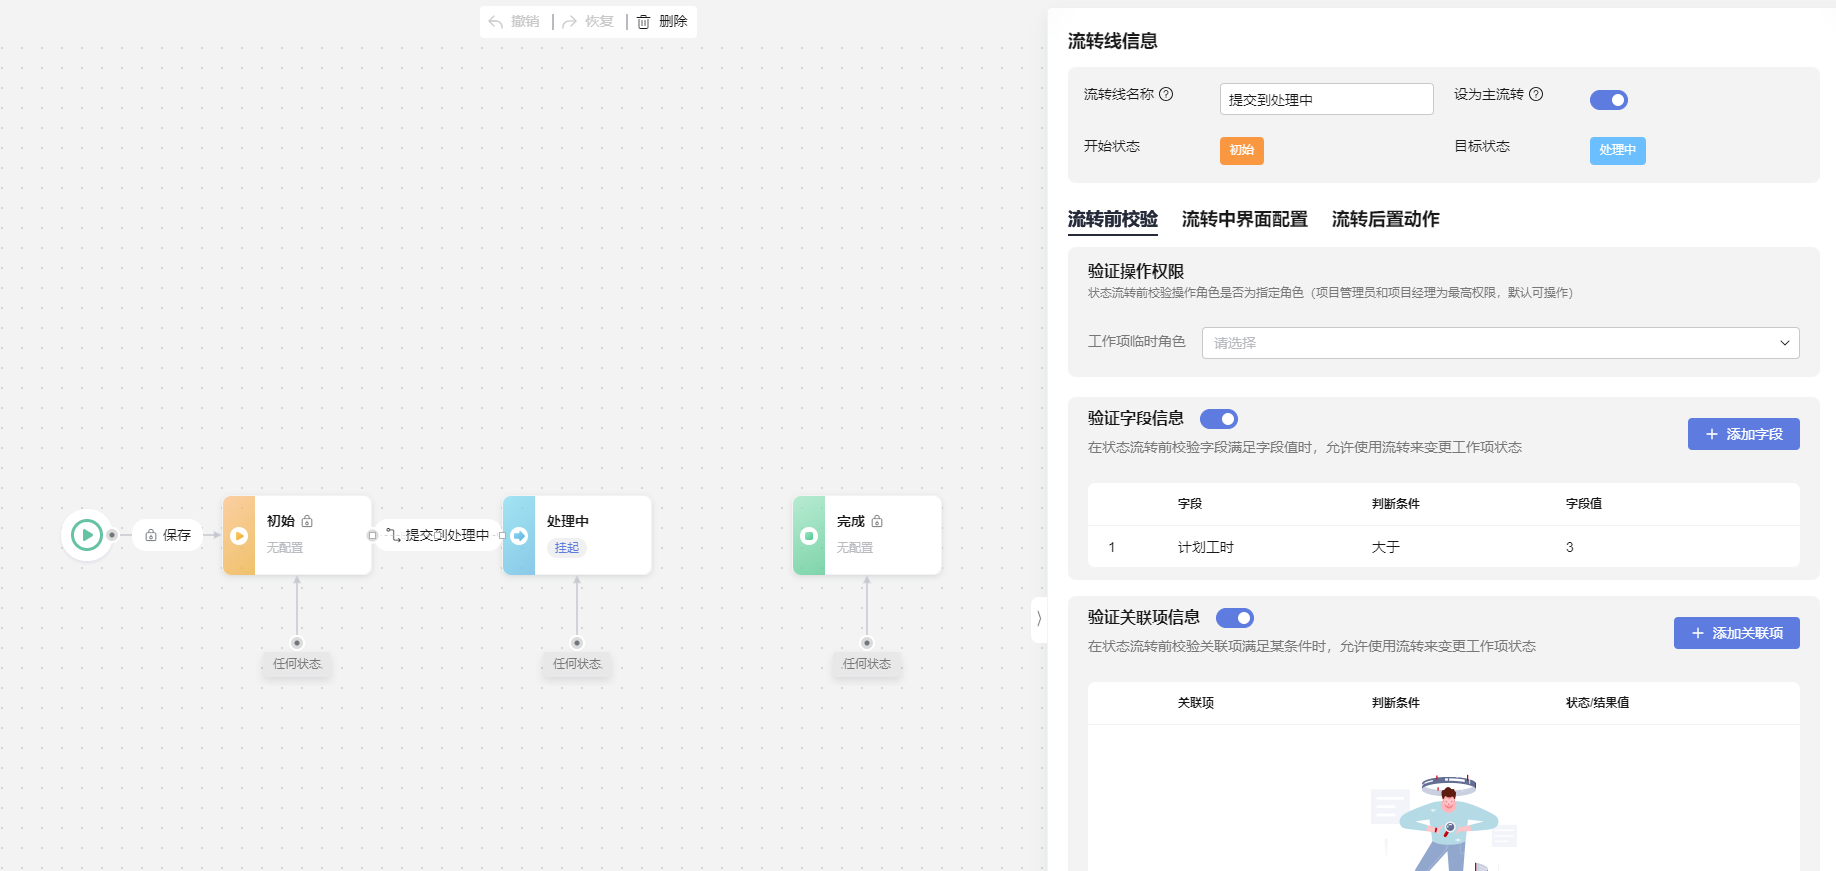Click the green start play node
The height and width of the screenshot is (871, 1836).
click(x=87, y=535)
